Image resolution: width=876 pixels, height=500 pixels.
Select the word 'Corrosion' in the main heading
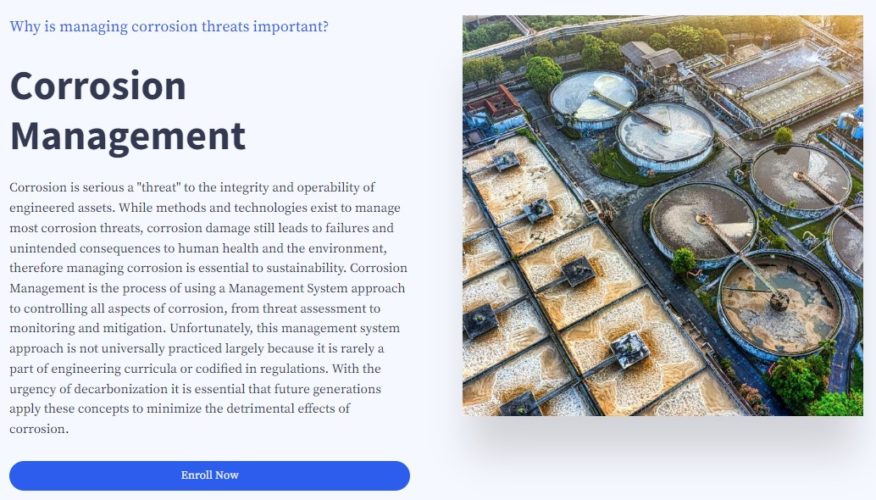click(x=98, y=85)
